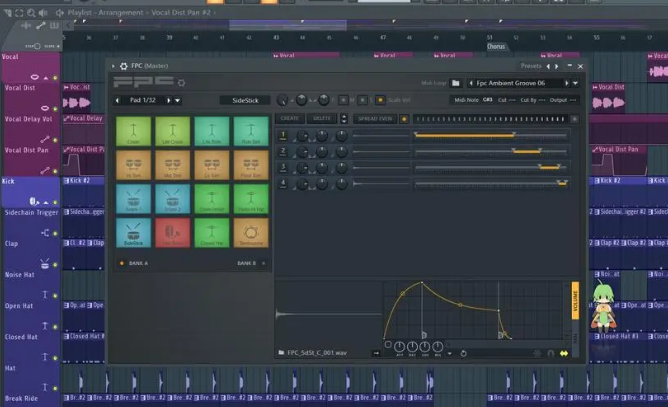This screenshot has height=407, width=668.
Task: Select previous midi loop arrow
Action: tap(471, 83)
